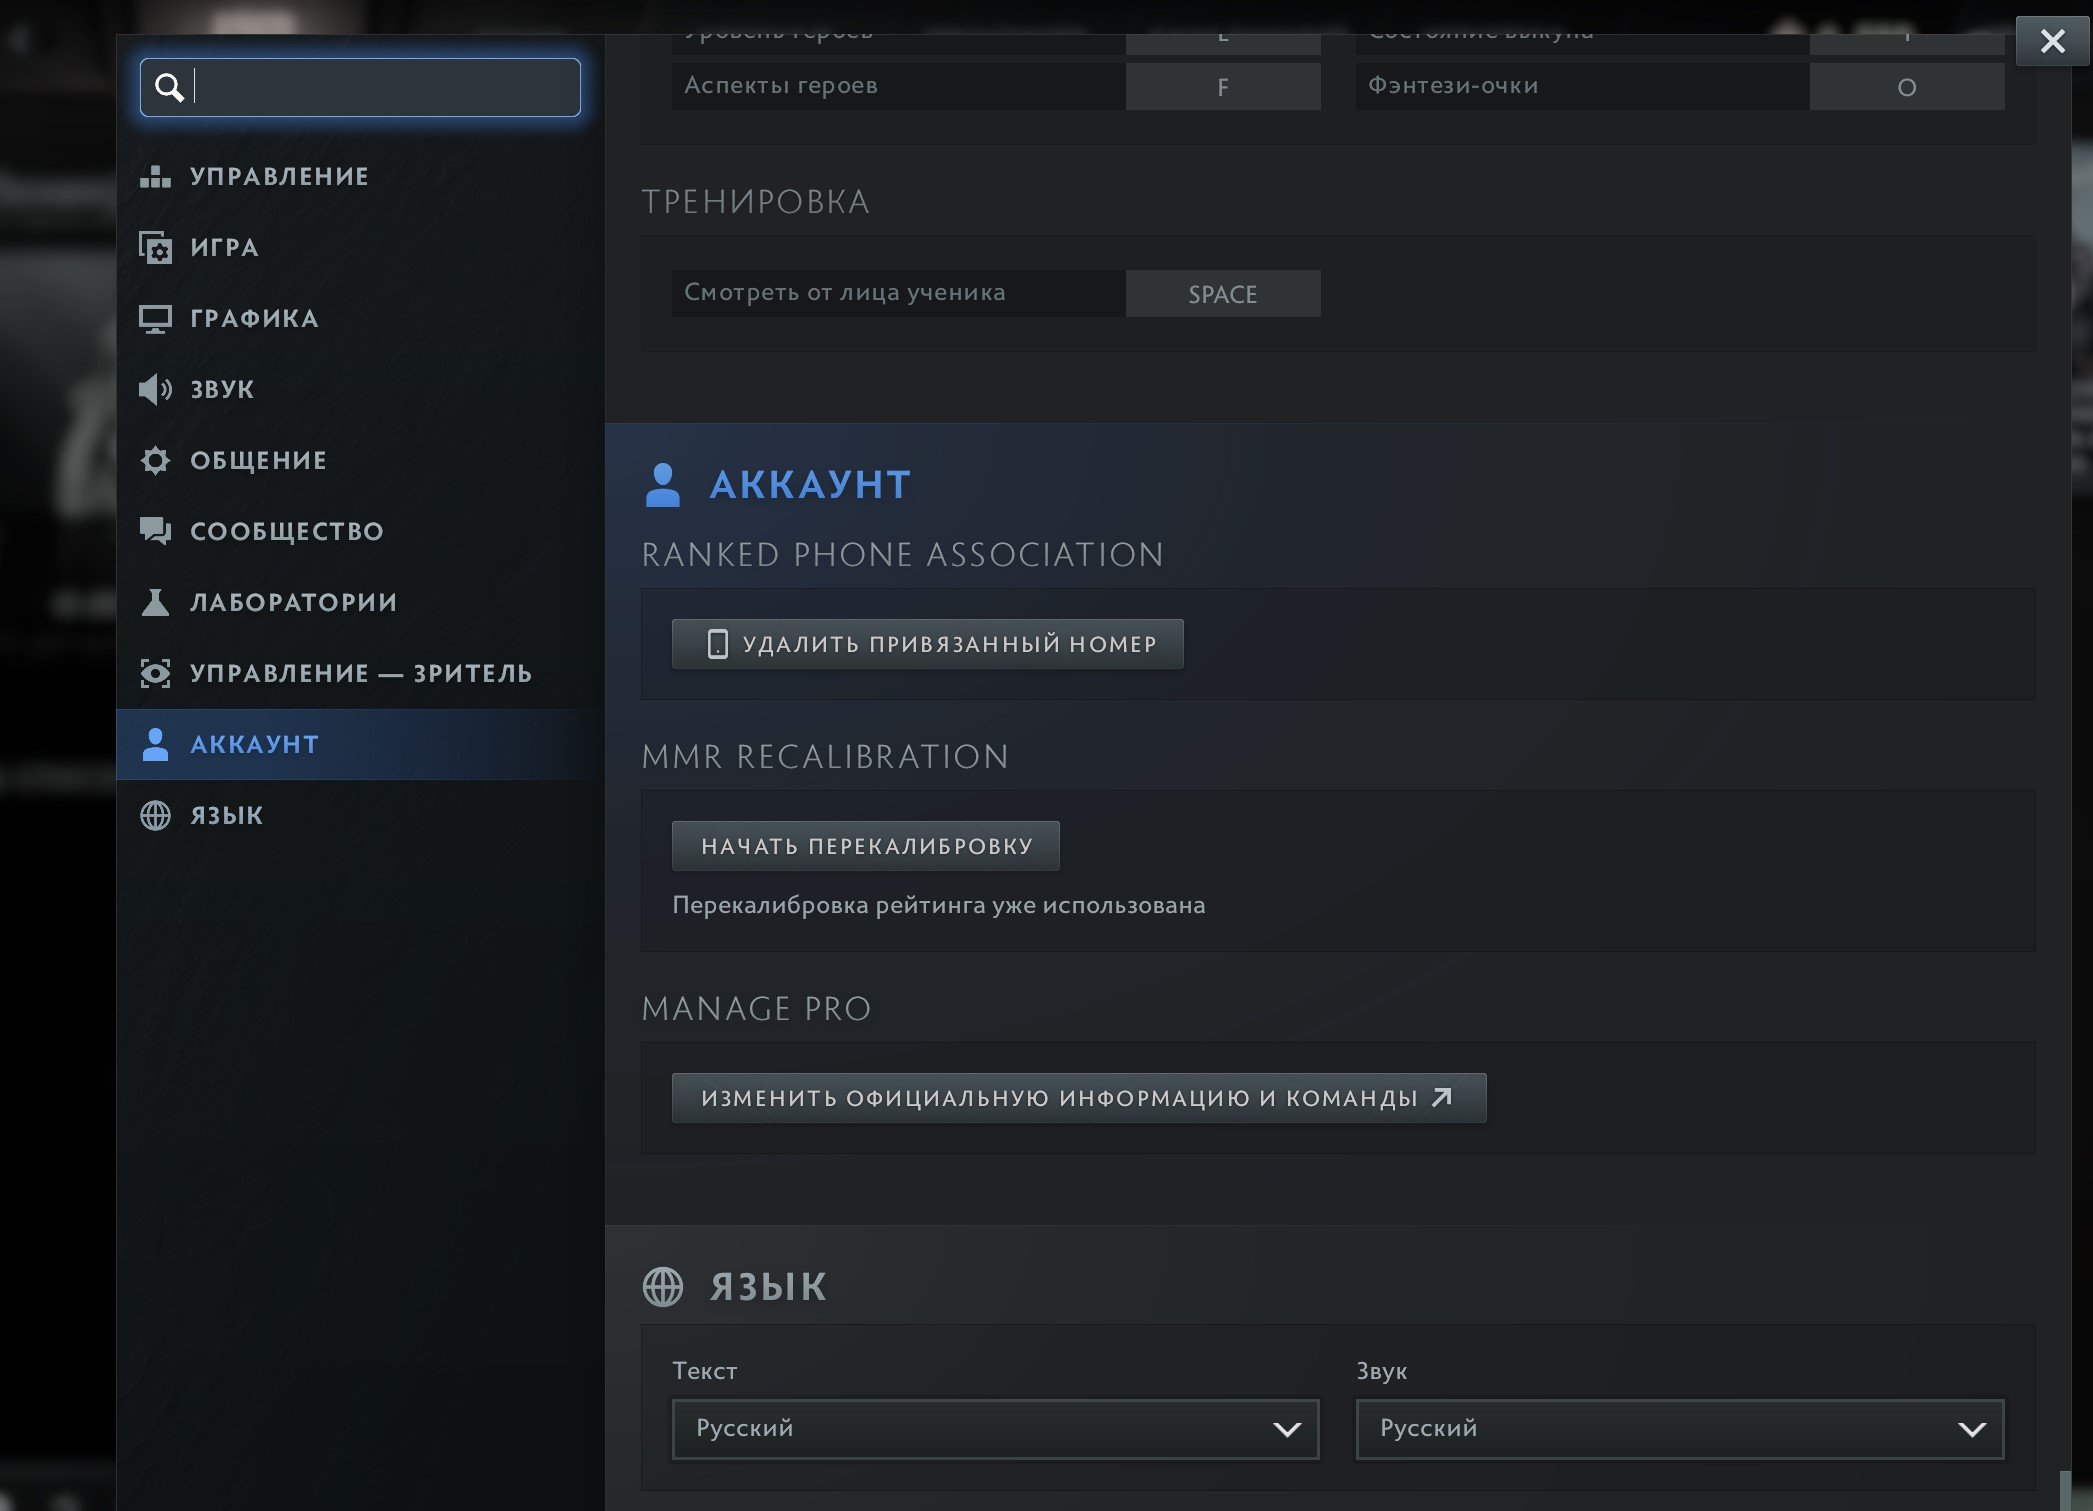Open УПРАВЛЕНИЕ — ЗРИТЕЛЬ settings
2093x1511 pixels.
coord(361,673)
